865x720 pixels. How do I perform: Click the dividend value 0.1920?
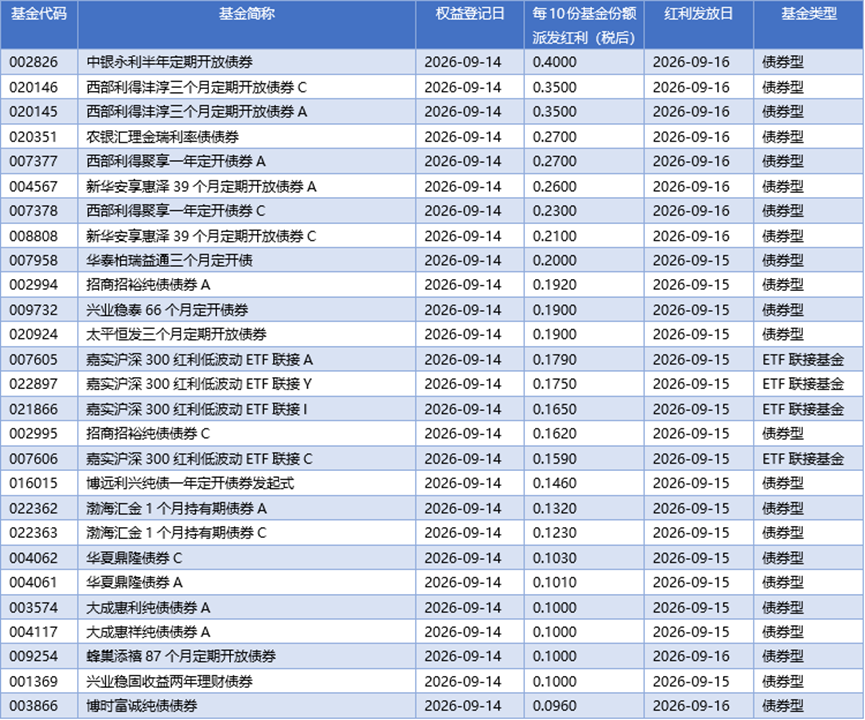(554, 285)
